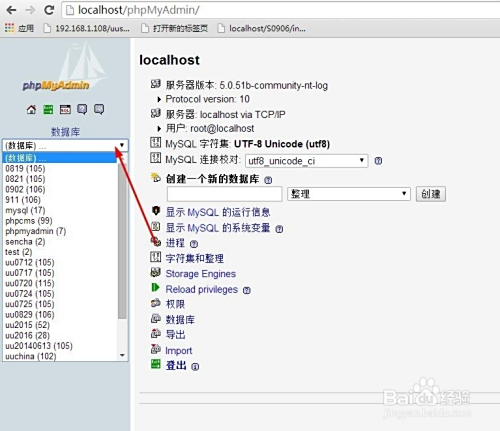Click the browser back arrow
Screen dimensions: 500x431
pyautogui.click(x=11, y=10)
